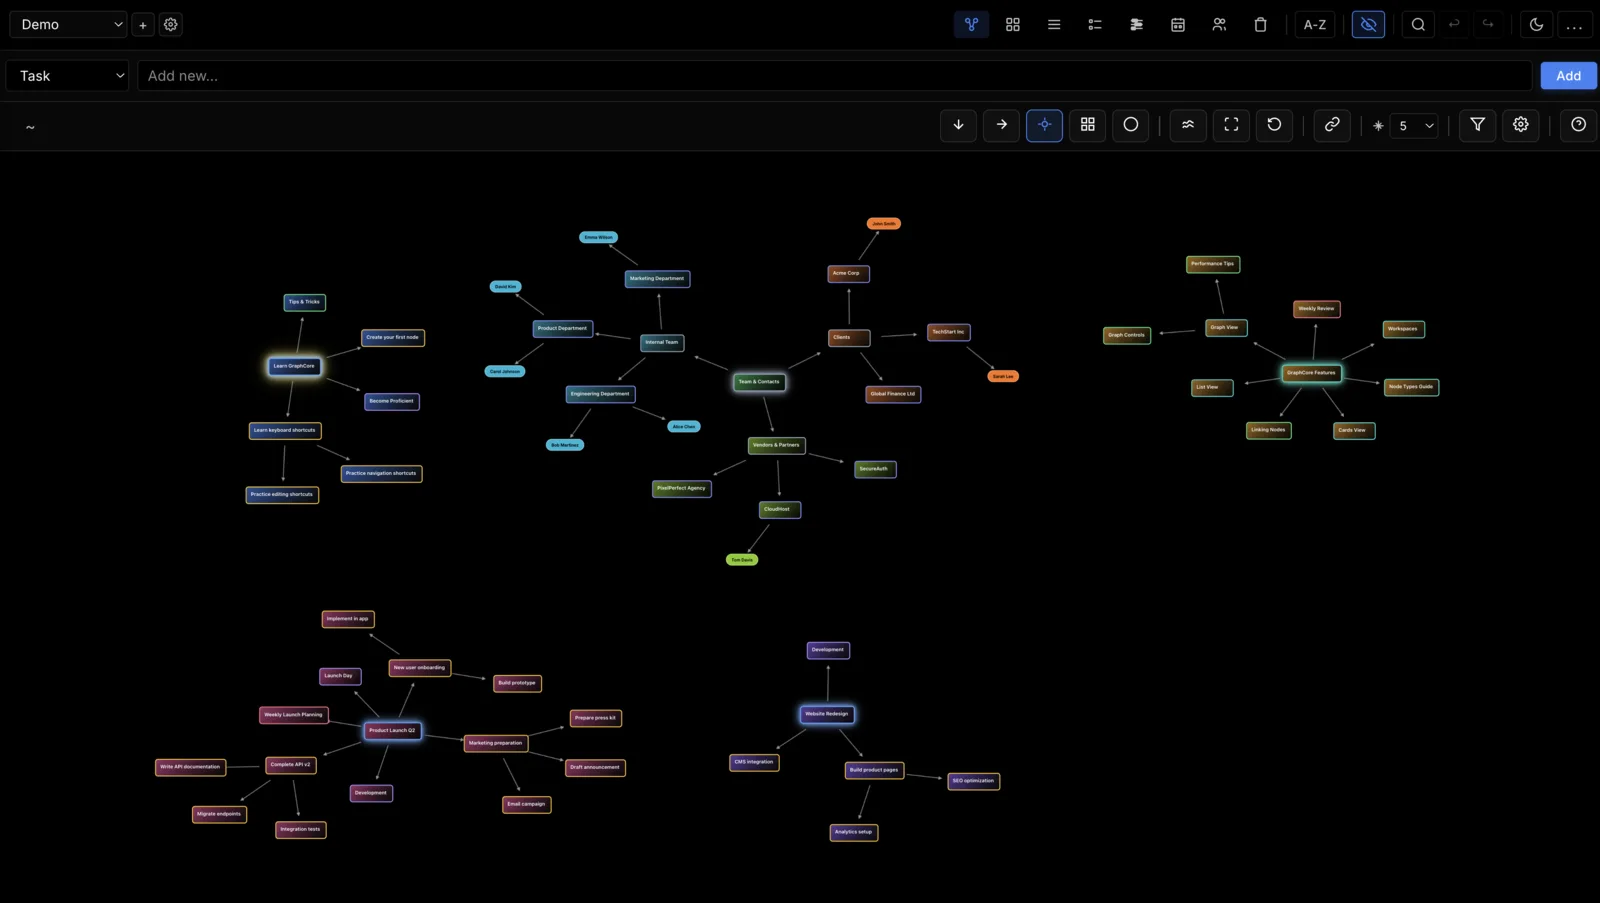
Task: Open the cards grid view in top toolbar
Action: coord(1013,24)
